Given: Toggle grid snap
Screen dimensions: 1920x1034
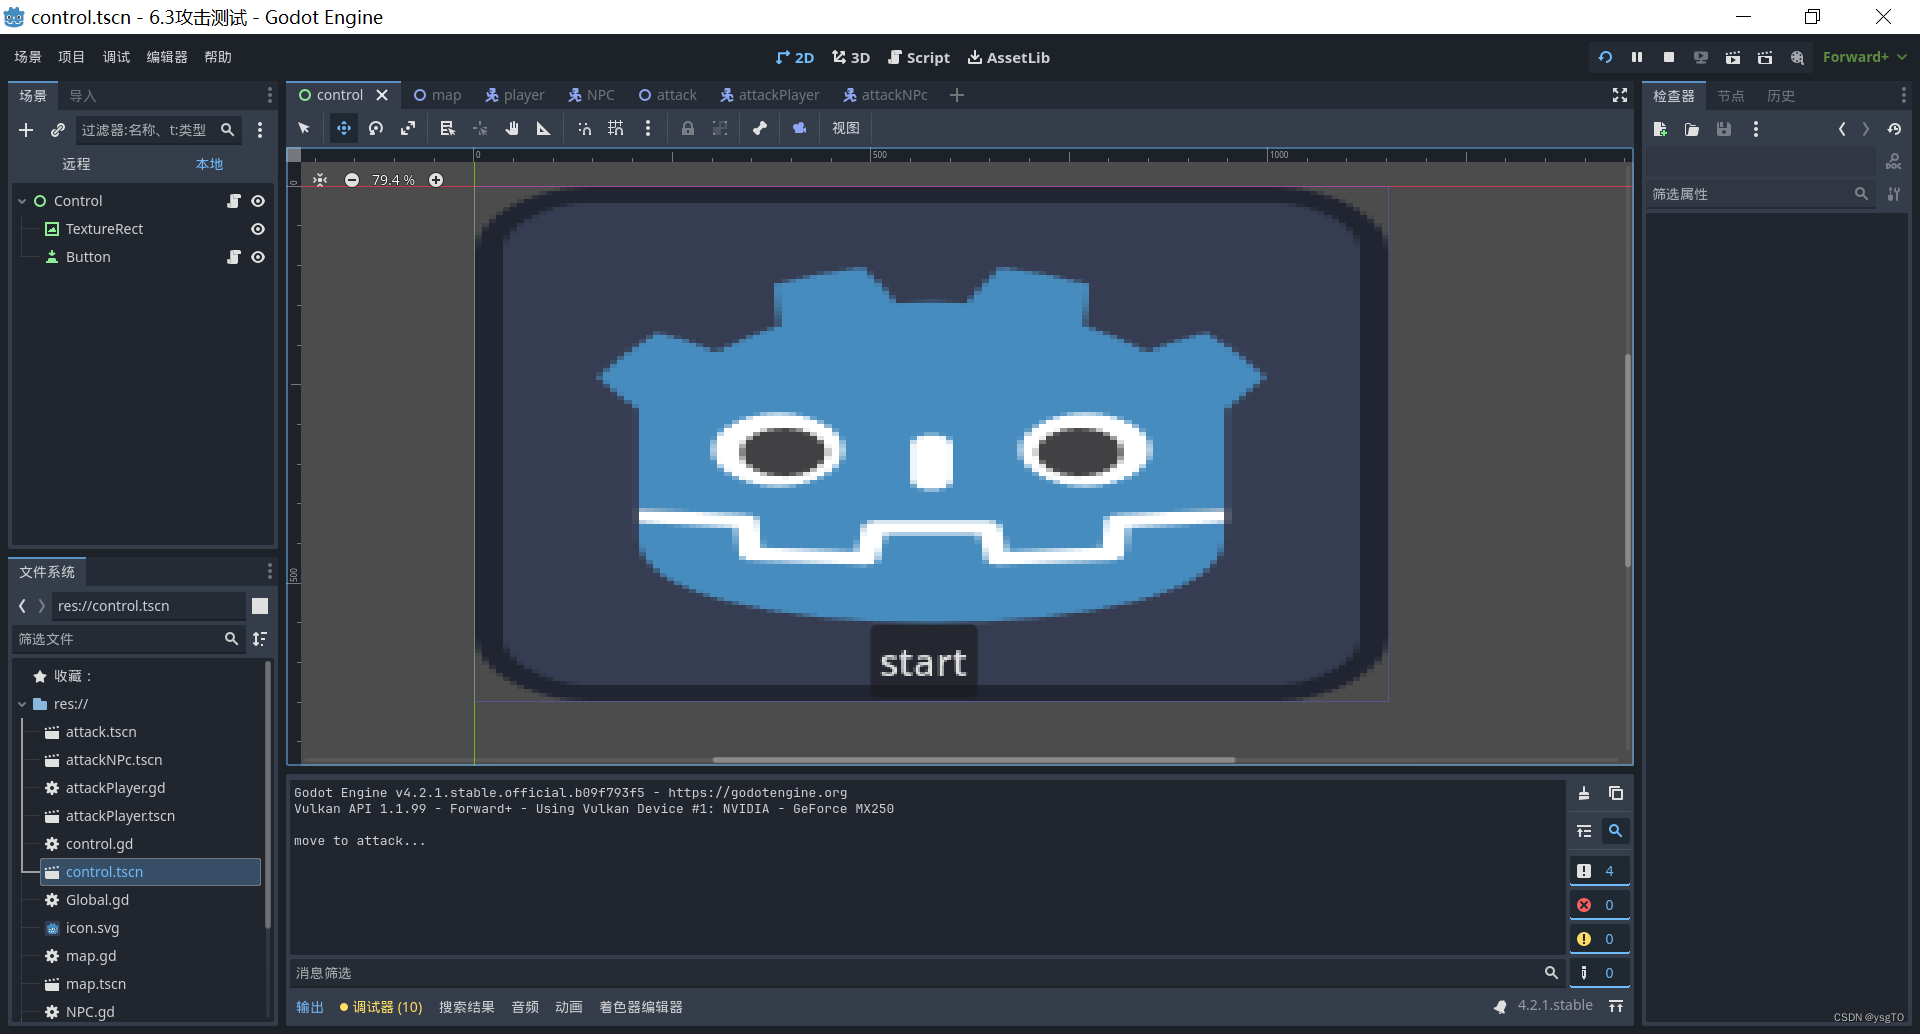Looking at the screenshot, I should click(x=616, y=128).
